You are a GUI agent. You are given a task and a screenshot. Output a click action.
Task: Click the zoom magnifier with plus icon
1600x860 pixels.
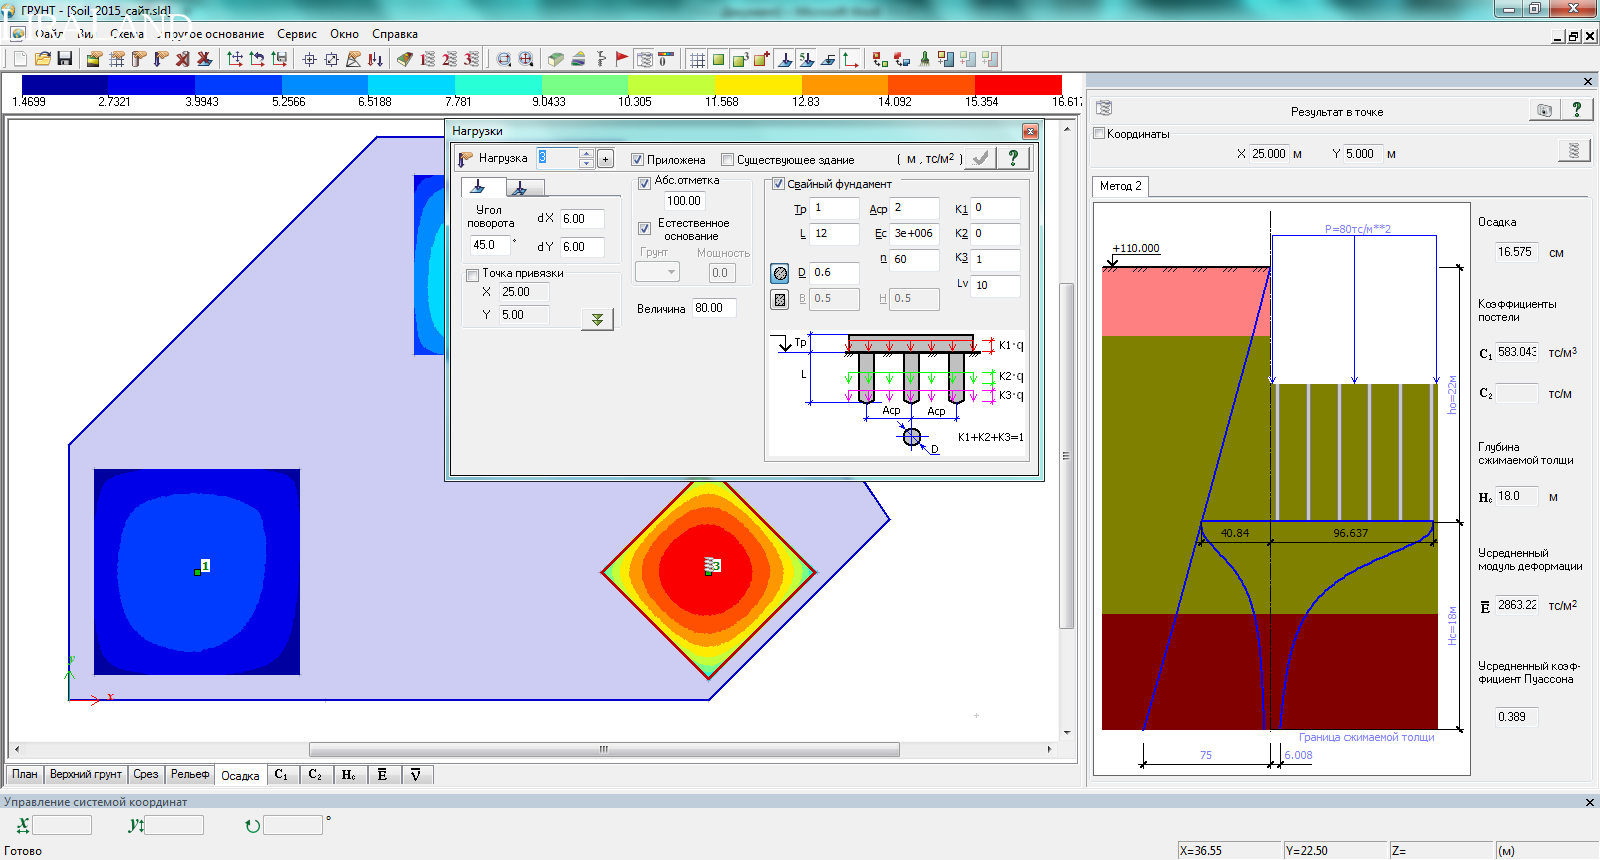pos(526,59)
